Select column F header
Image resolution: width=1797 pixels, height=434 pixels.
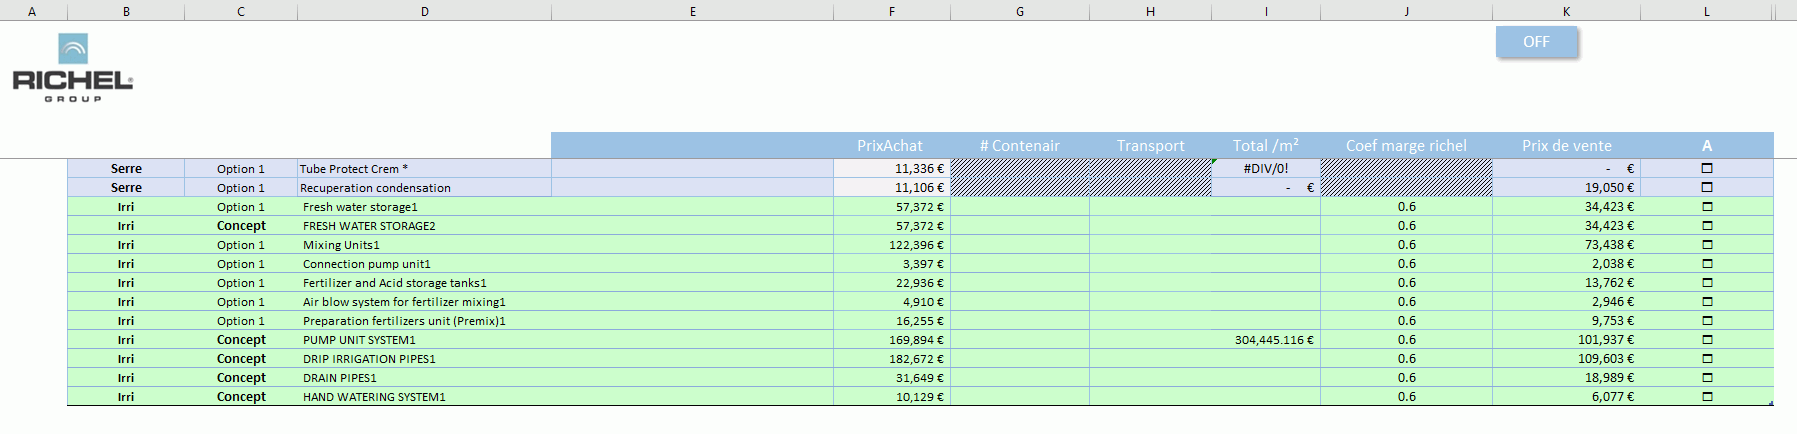point(891,11)
